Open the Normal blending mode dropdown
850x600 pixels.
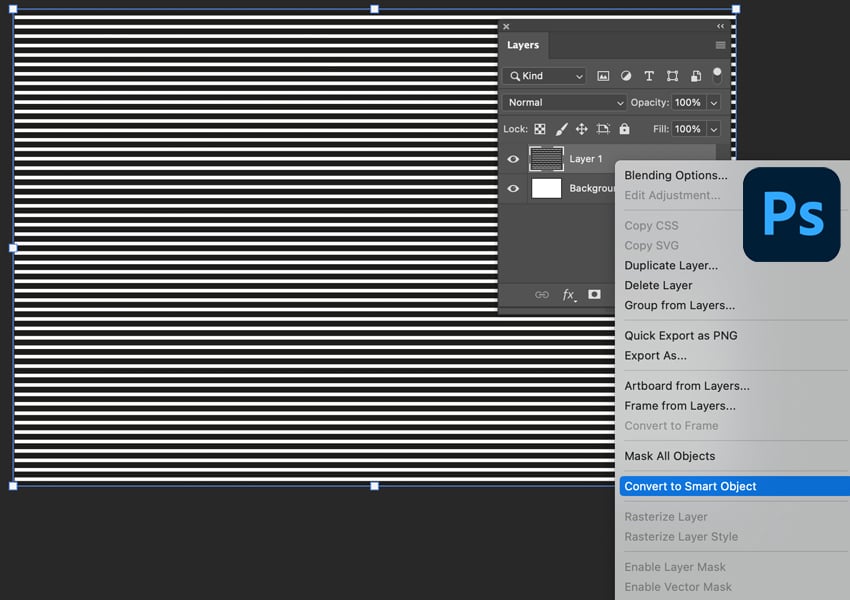click(x=565, y=102)
